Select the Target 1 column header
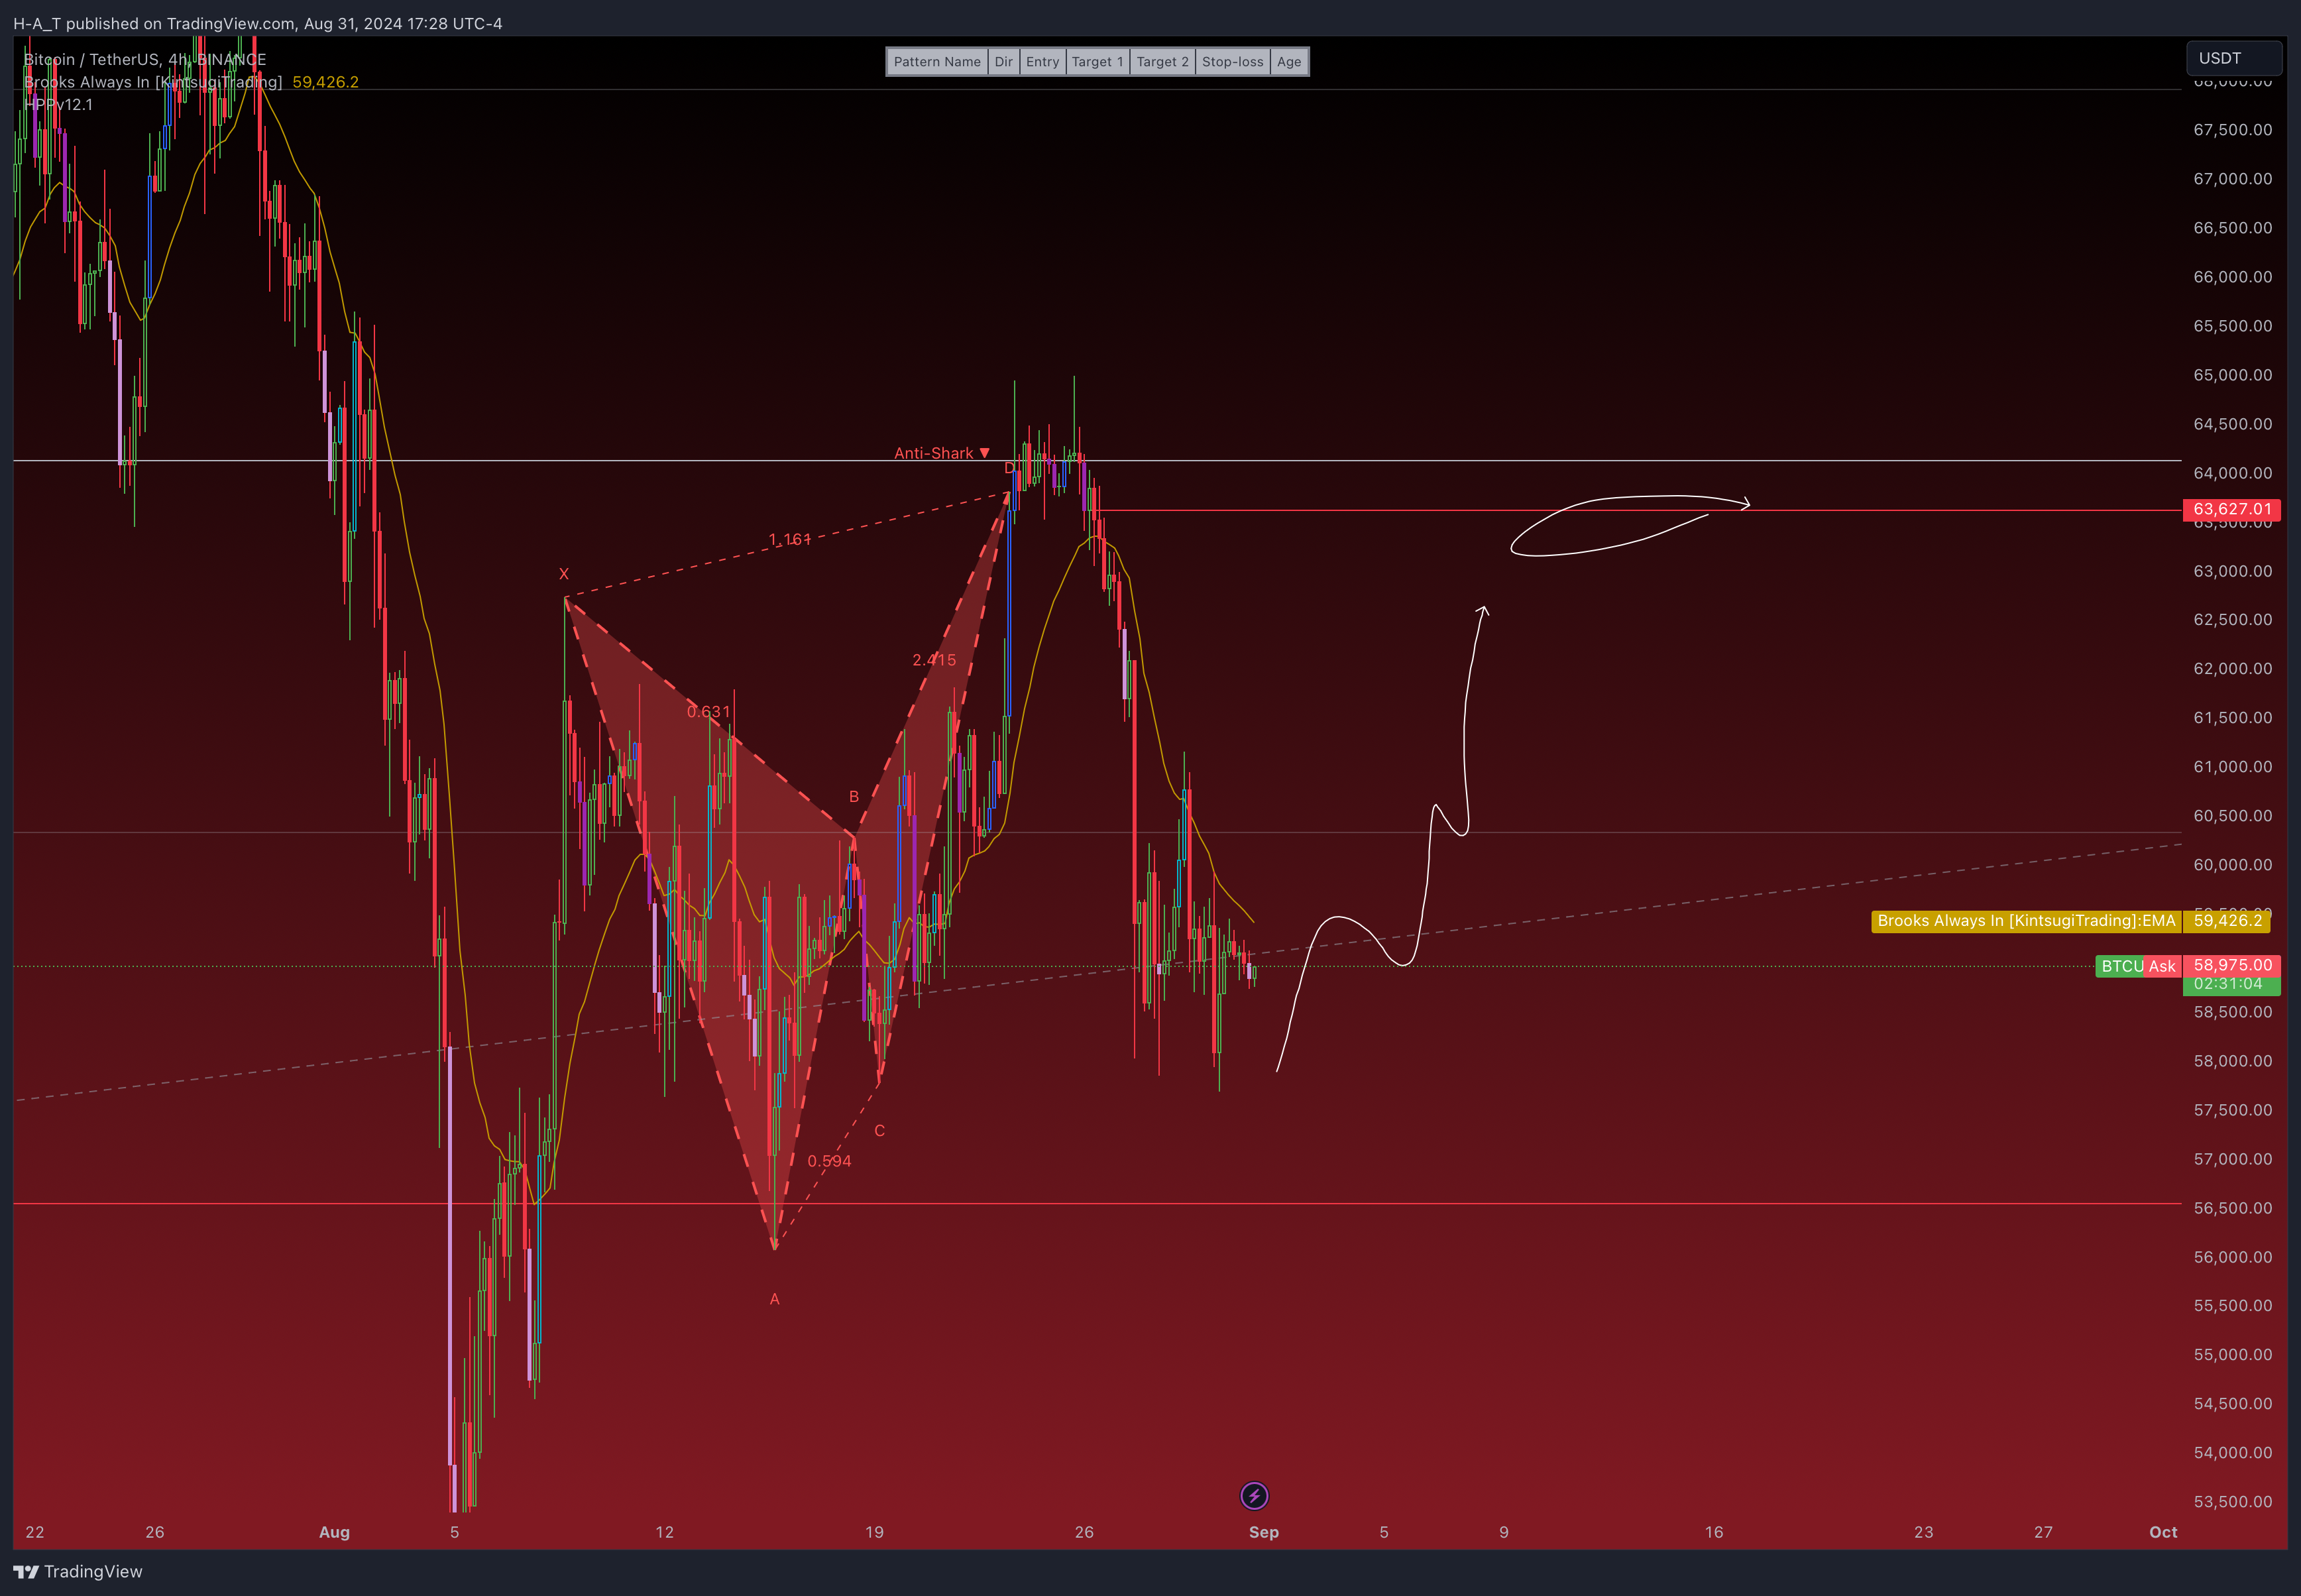Image resolution: width=2301 pixels, height=1596 pixels. tap(1098, 62)
